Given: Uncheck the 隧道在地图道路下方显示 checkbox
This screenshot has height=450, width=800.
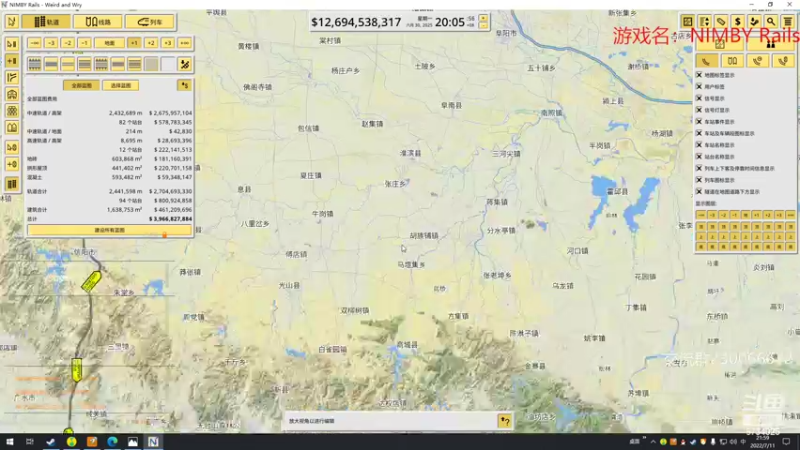Looking at the screenshot, I should click(x=699, y=192).
